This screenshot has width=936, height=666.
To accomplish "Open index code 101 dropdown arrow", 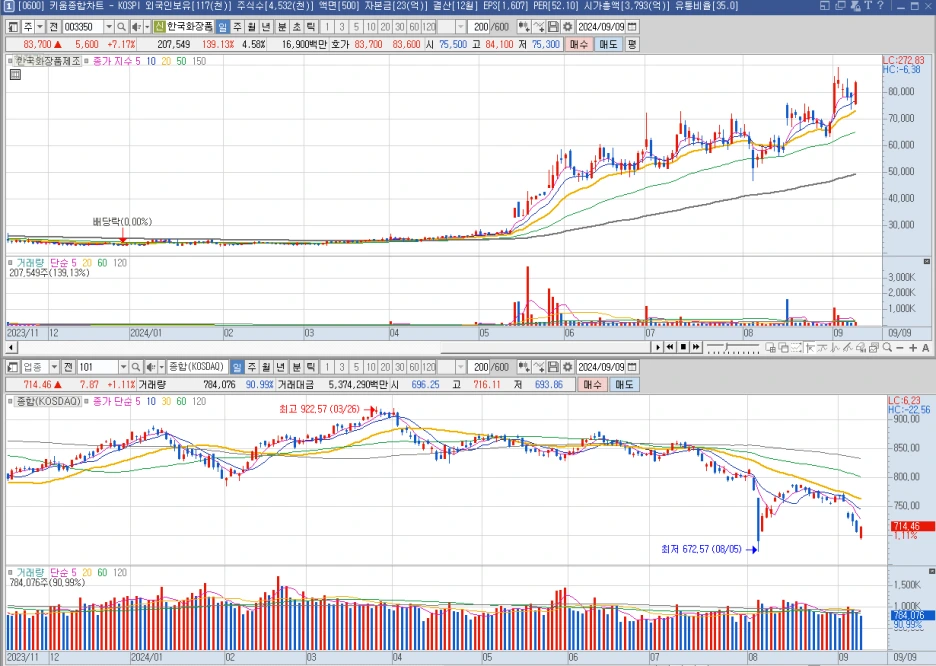I will coord(124,366).
